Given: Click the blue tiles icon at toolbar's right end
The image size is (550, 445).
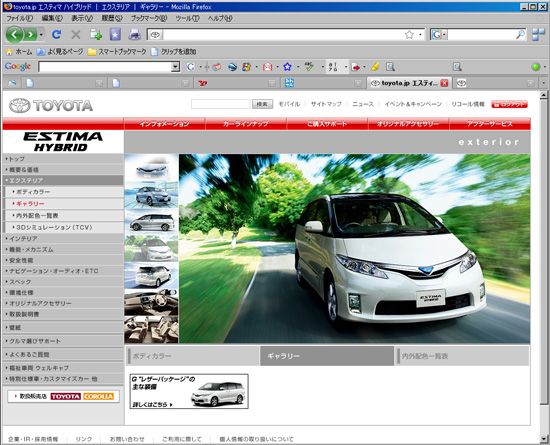Looking at the screenshot, I should tap(538, 34).
